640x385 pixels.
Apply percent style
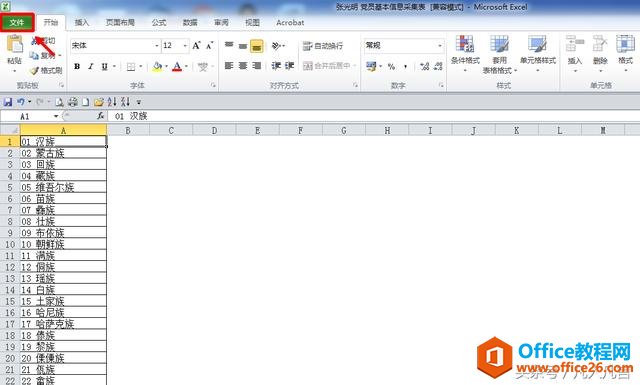tap(391, 66)
